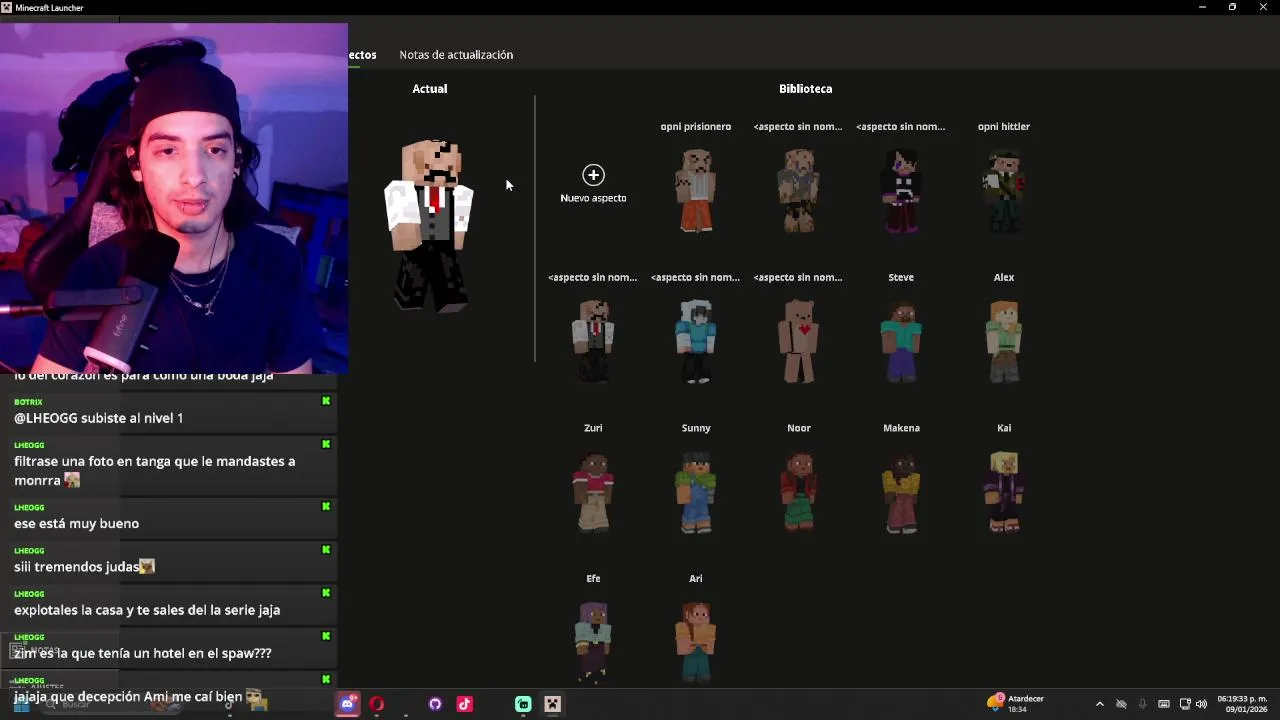This screenshot has width=1280, height=720.
Task: Select unnamed skin wearing blue hoodie
Action: pyautogui.click(x=696, y=341)
